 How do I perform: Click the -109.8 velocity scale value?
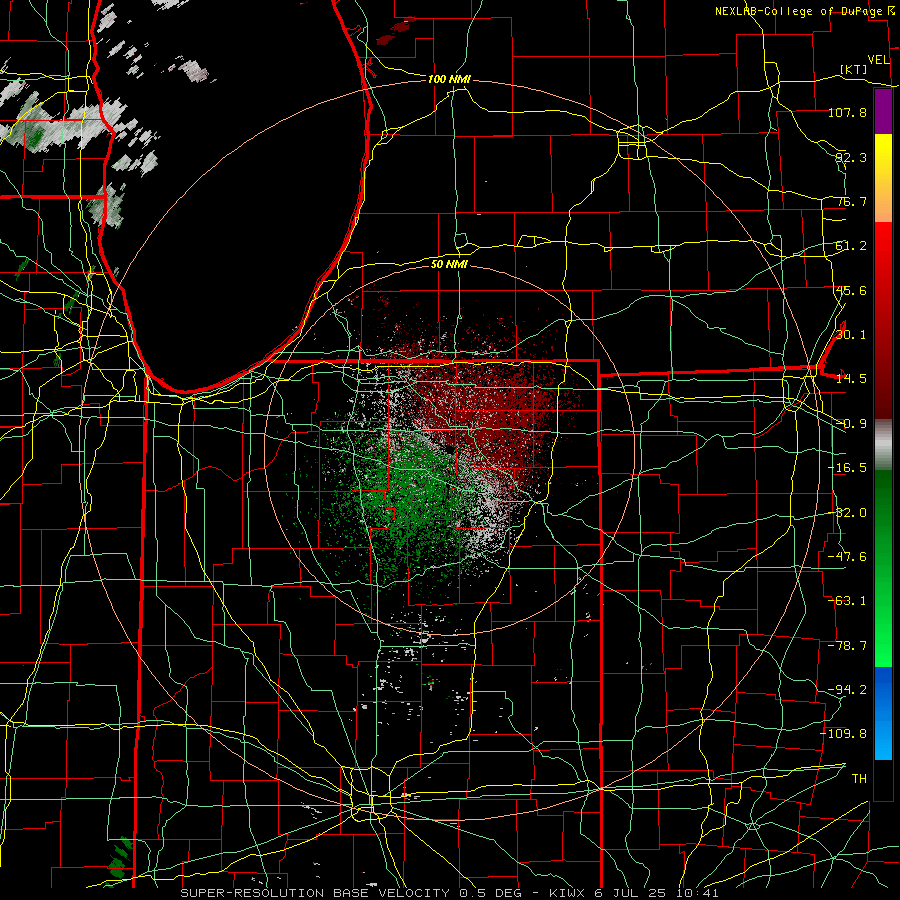click(844, 734)
